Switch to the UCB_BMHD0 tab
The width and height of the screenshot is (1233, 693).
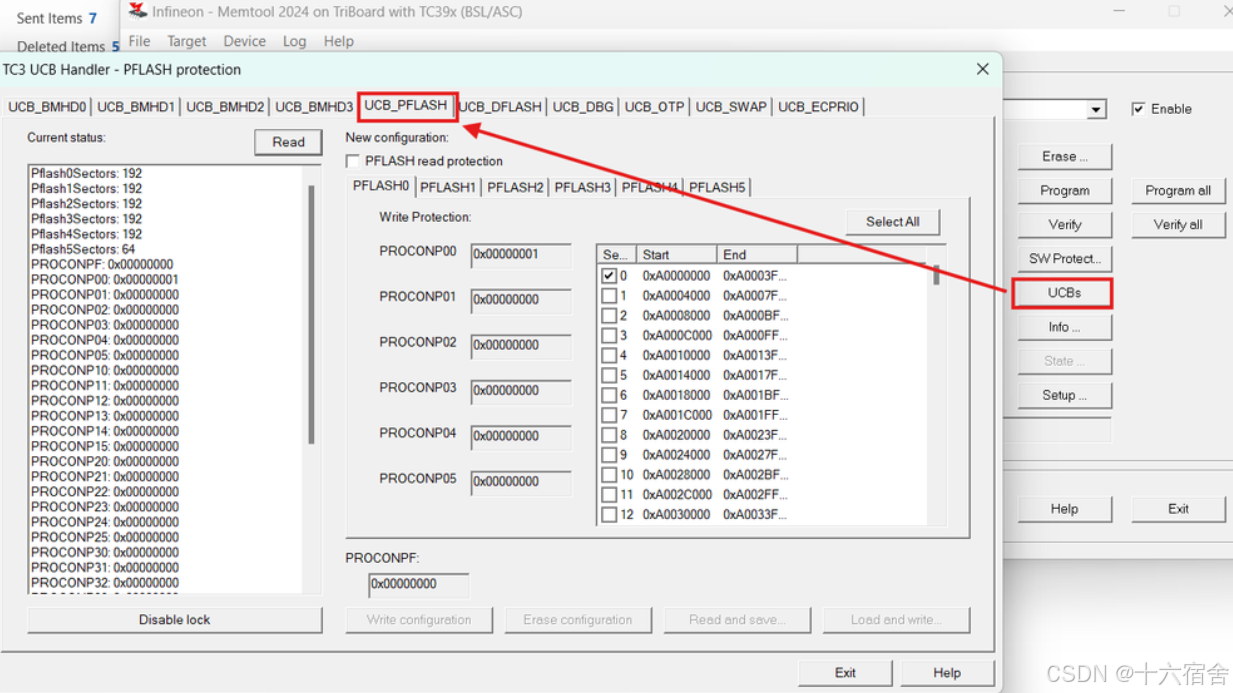point(47,107)
